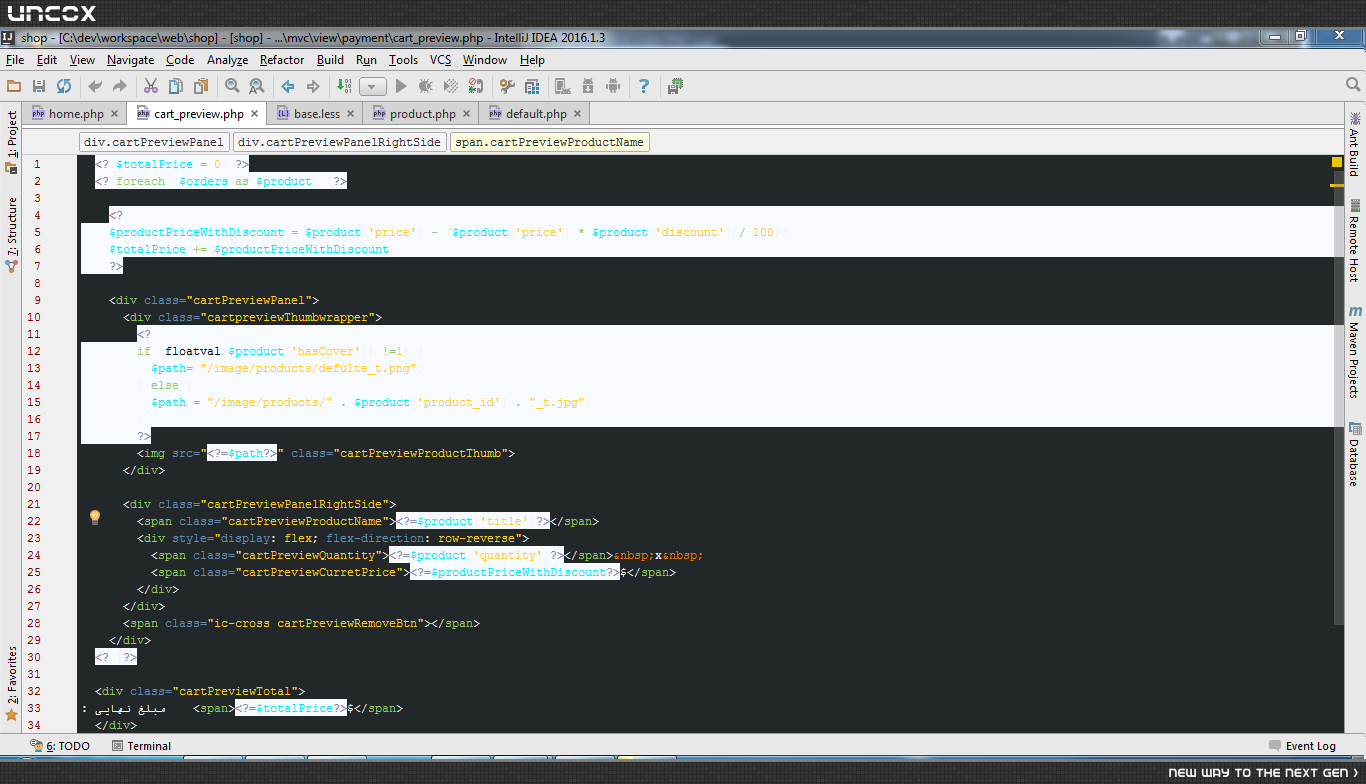
Task: Open the run configuration dropdown
Action: 373,87
